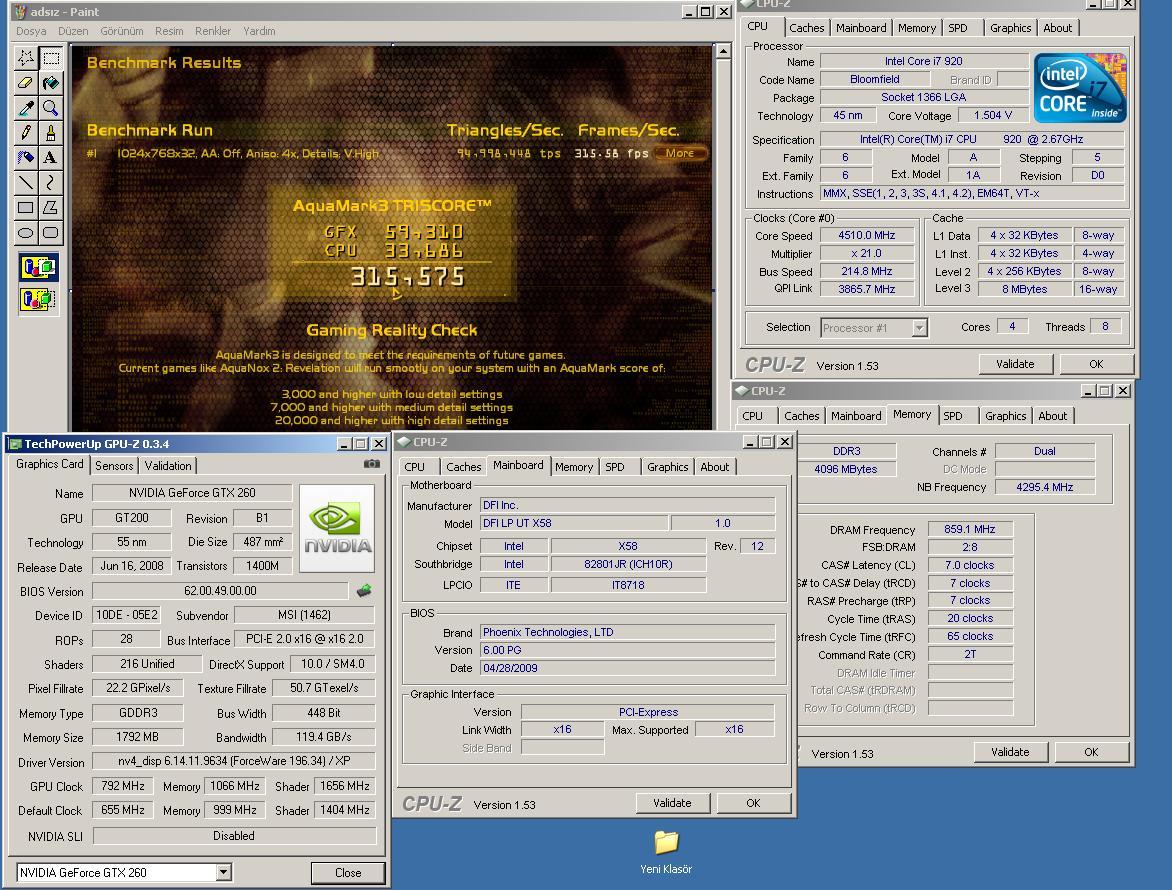Select the Rounded Rectangle tool in Paint
1172x890 pixels.
[x=51, y=232]
